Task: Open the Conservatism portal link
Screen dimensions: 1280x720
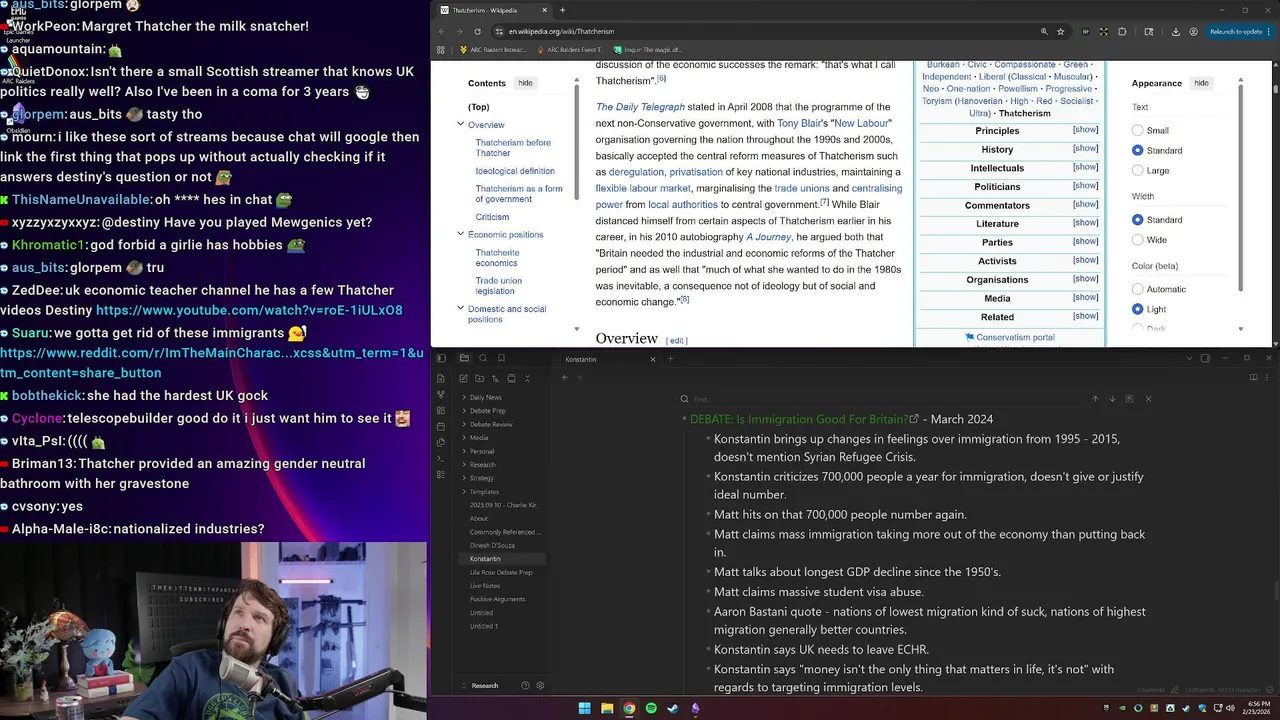Action: coord(1015,337)
